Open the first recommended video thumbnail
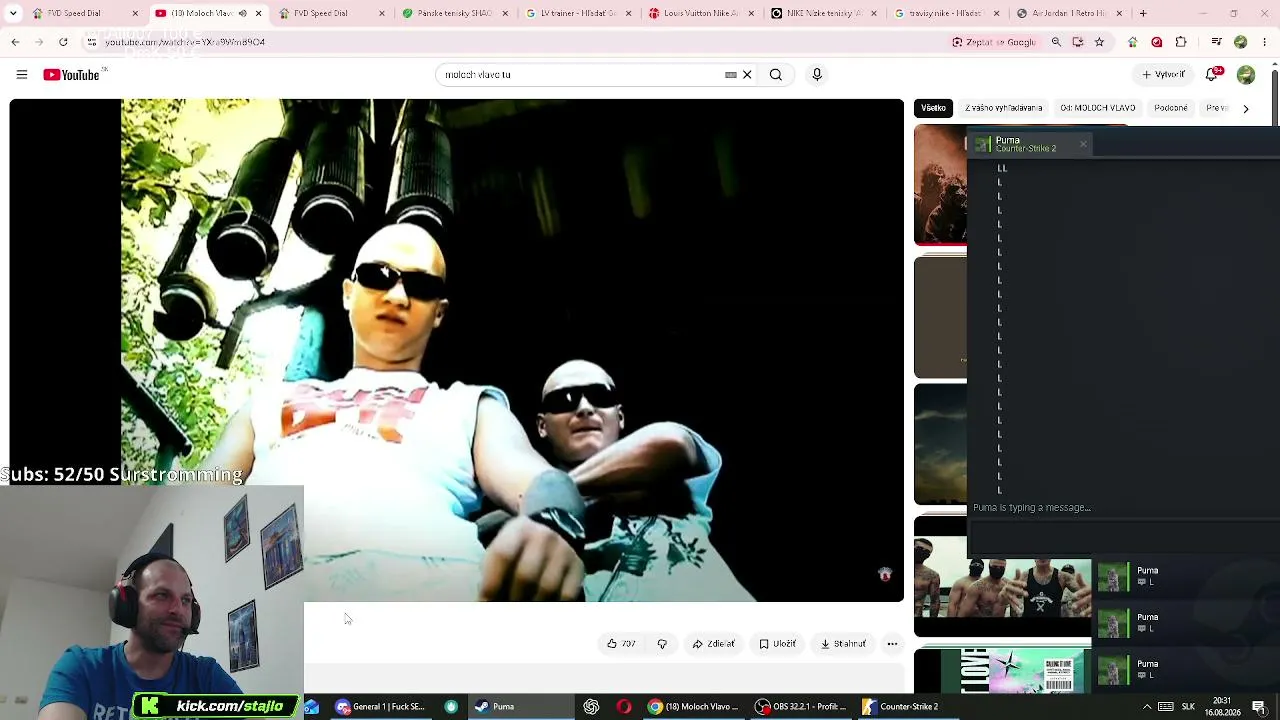Screen dimensions: 1280x720 [940, 185]
